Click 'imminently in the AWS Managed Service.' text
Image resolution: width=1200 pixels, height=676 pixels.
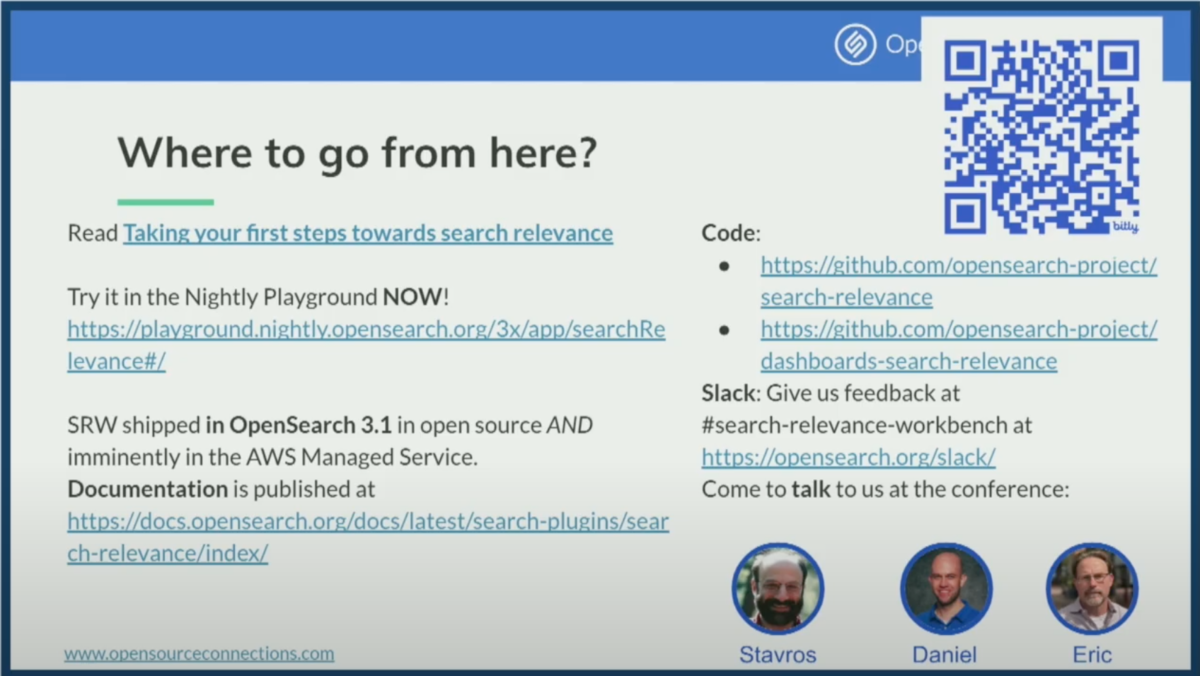[273, 457]
